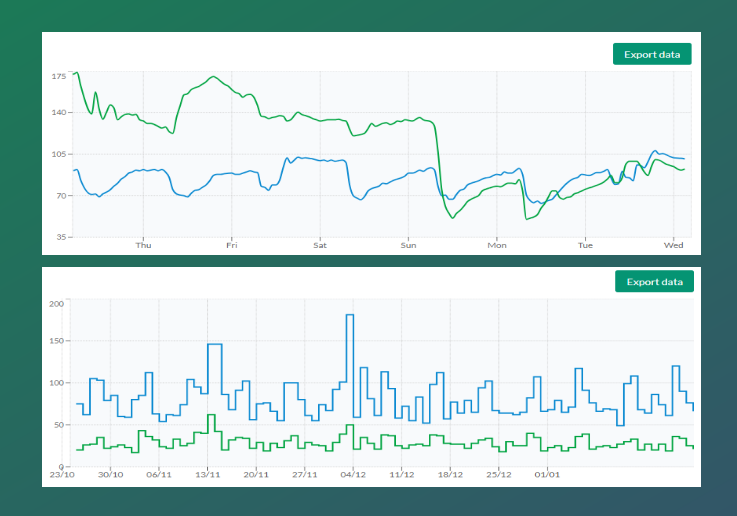
Task: Click the 35 y-axis value on top chart
Action: coord(60,237)
